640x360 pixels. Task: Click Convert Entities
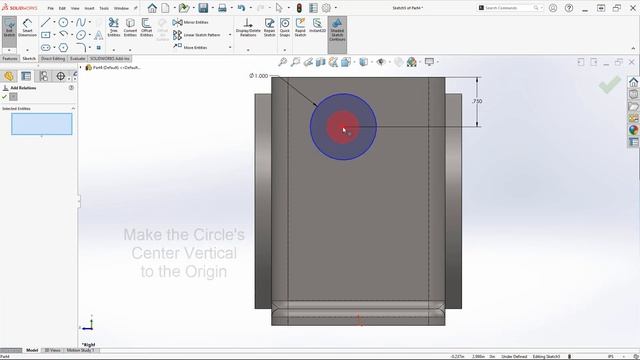(130, 28)
